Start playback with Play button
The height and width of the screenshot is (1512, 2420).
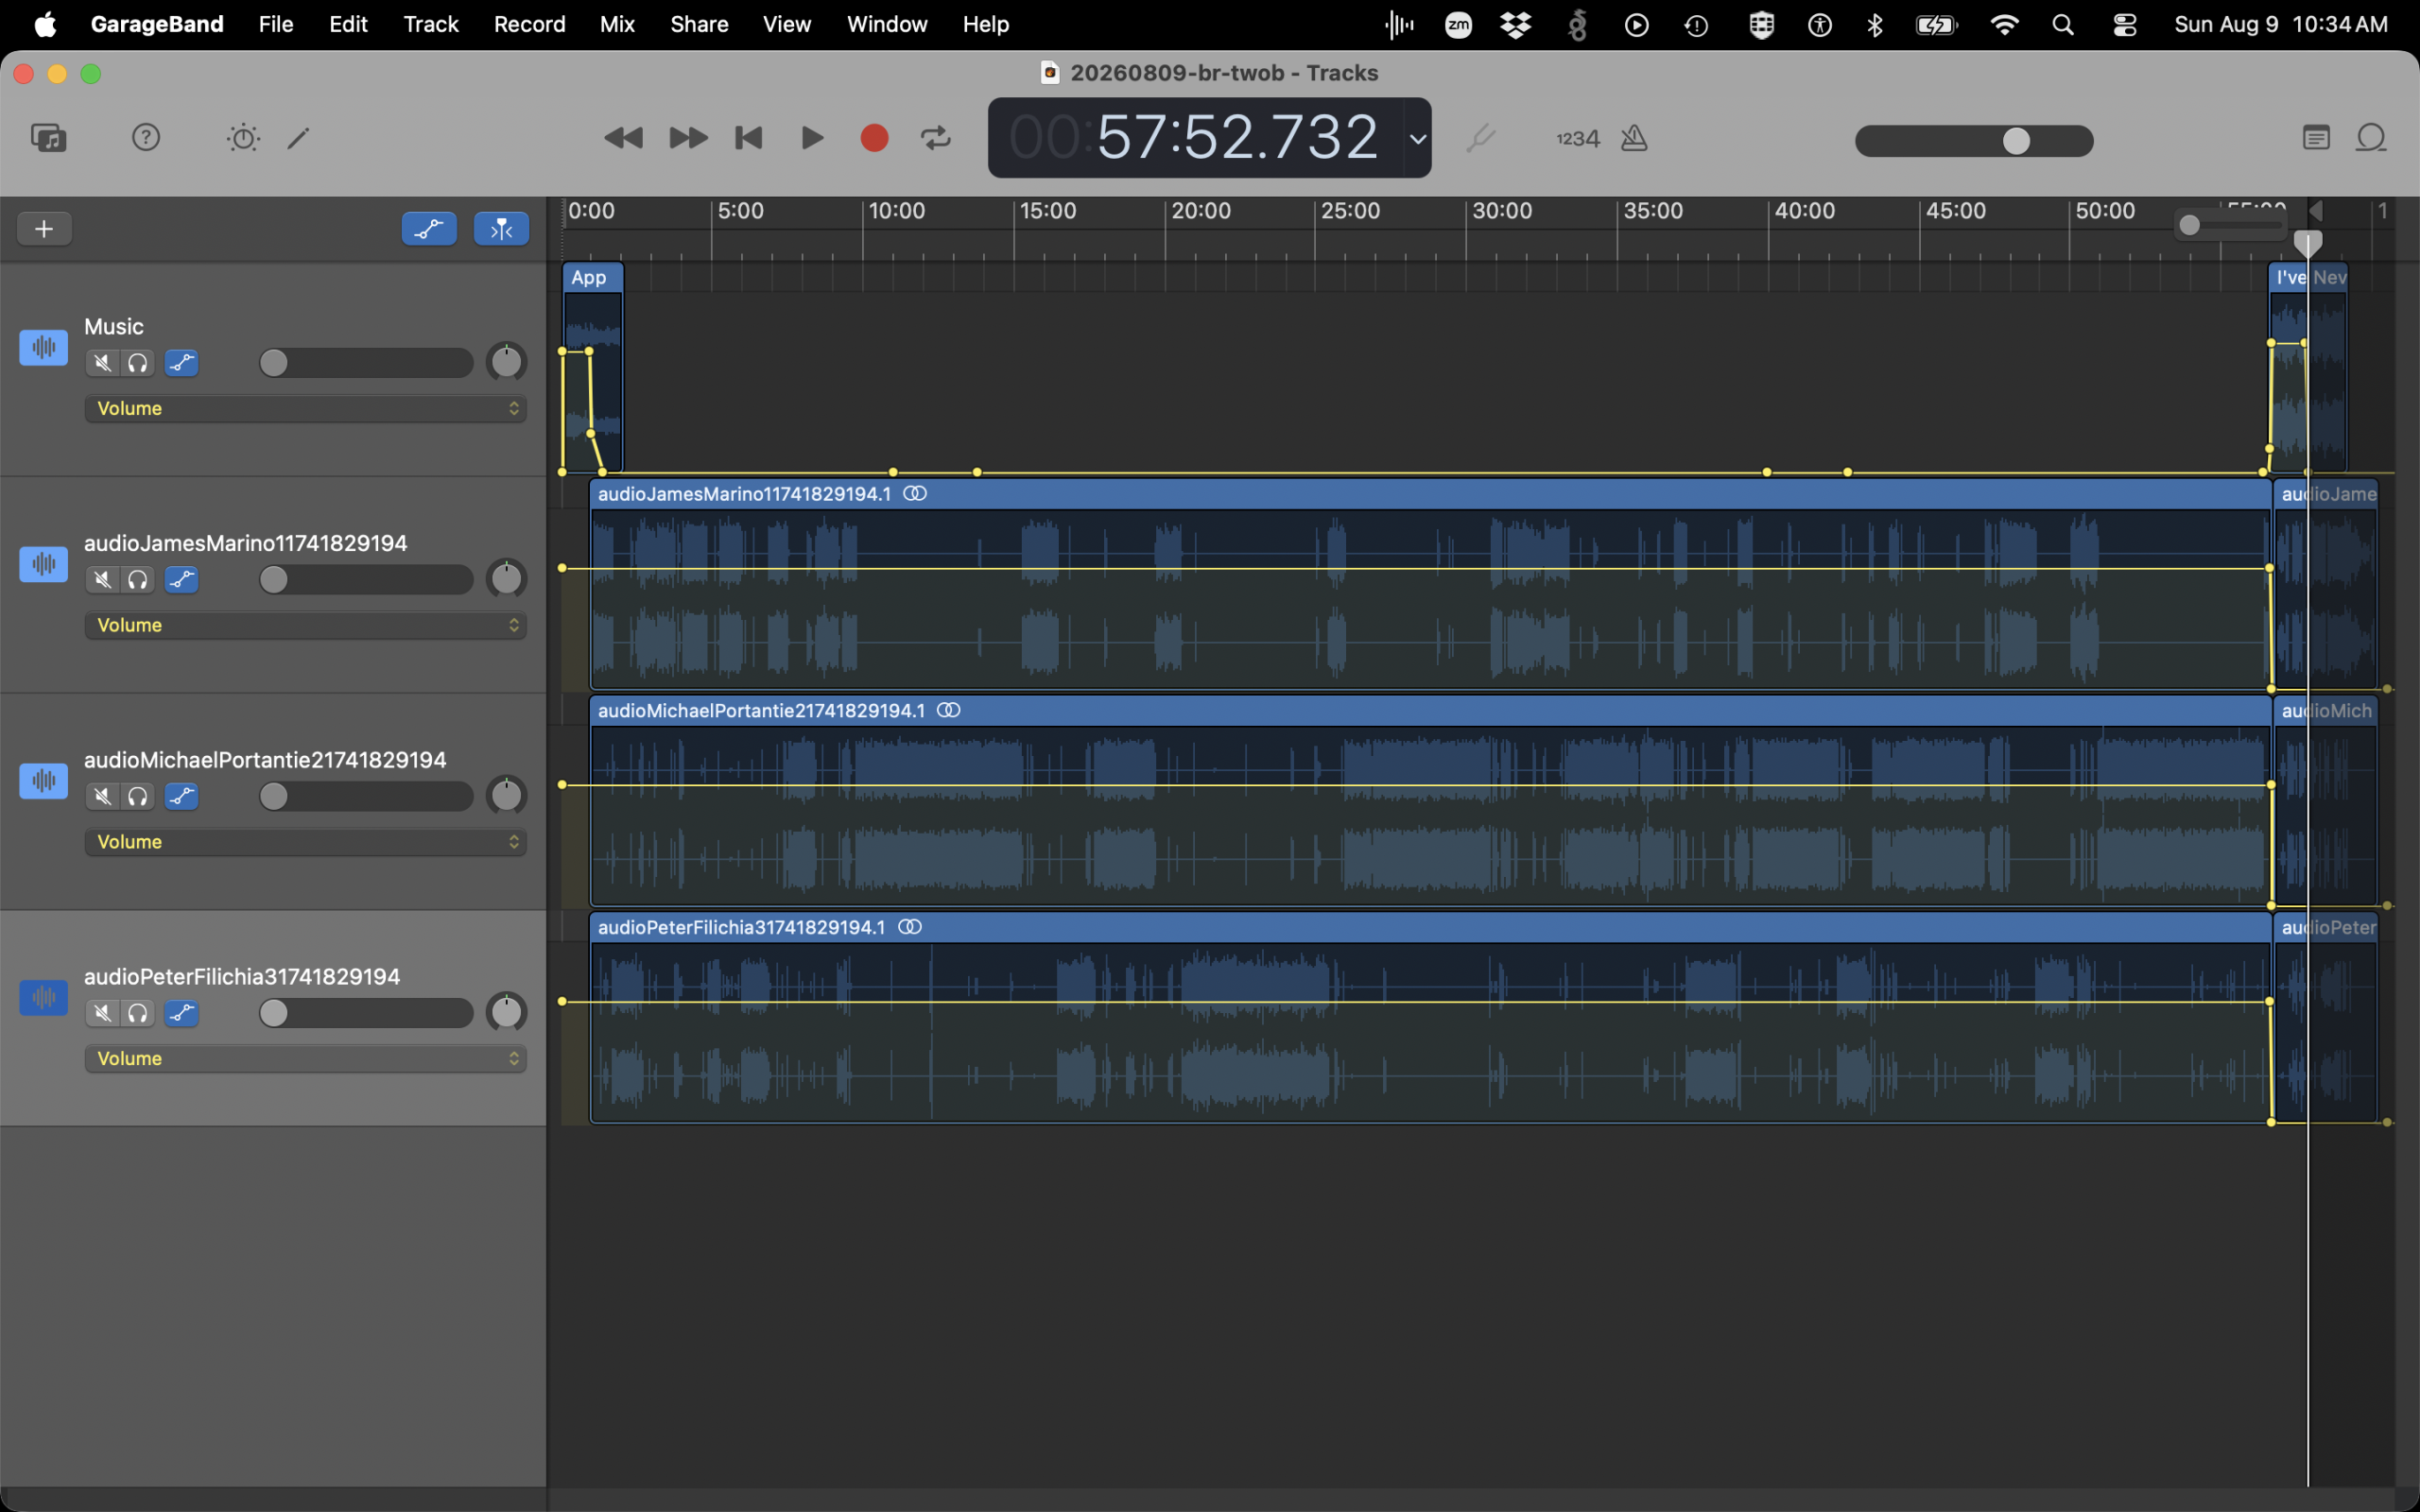812,138
